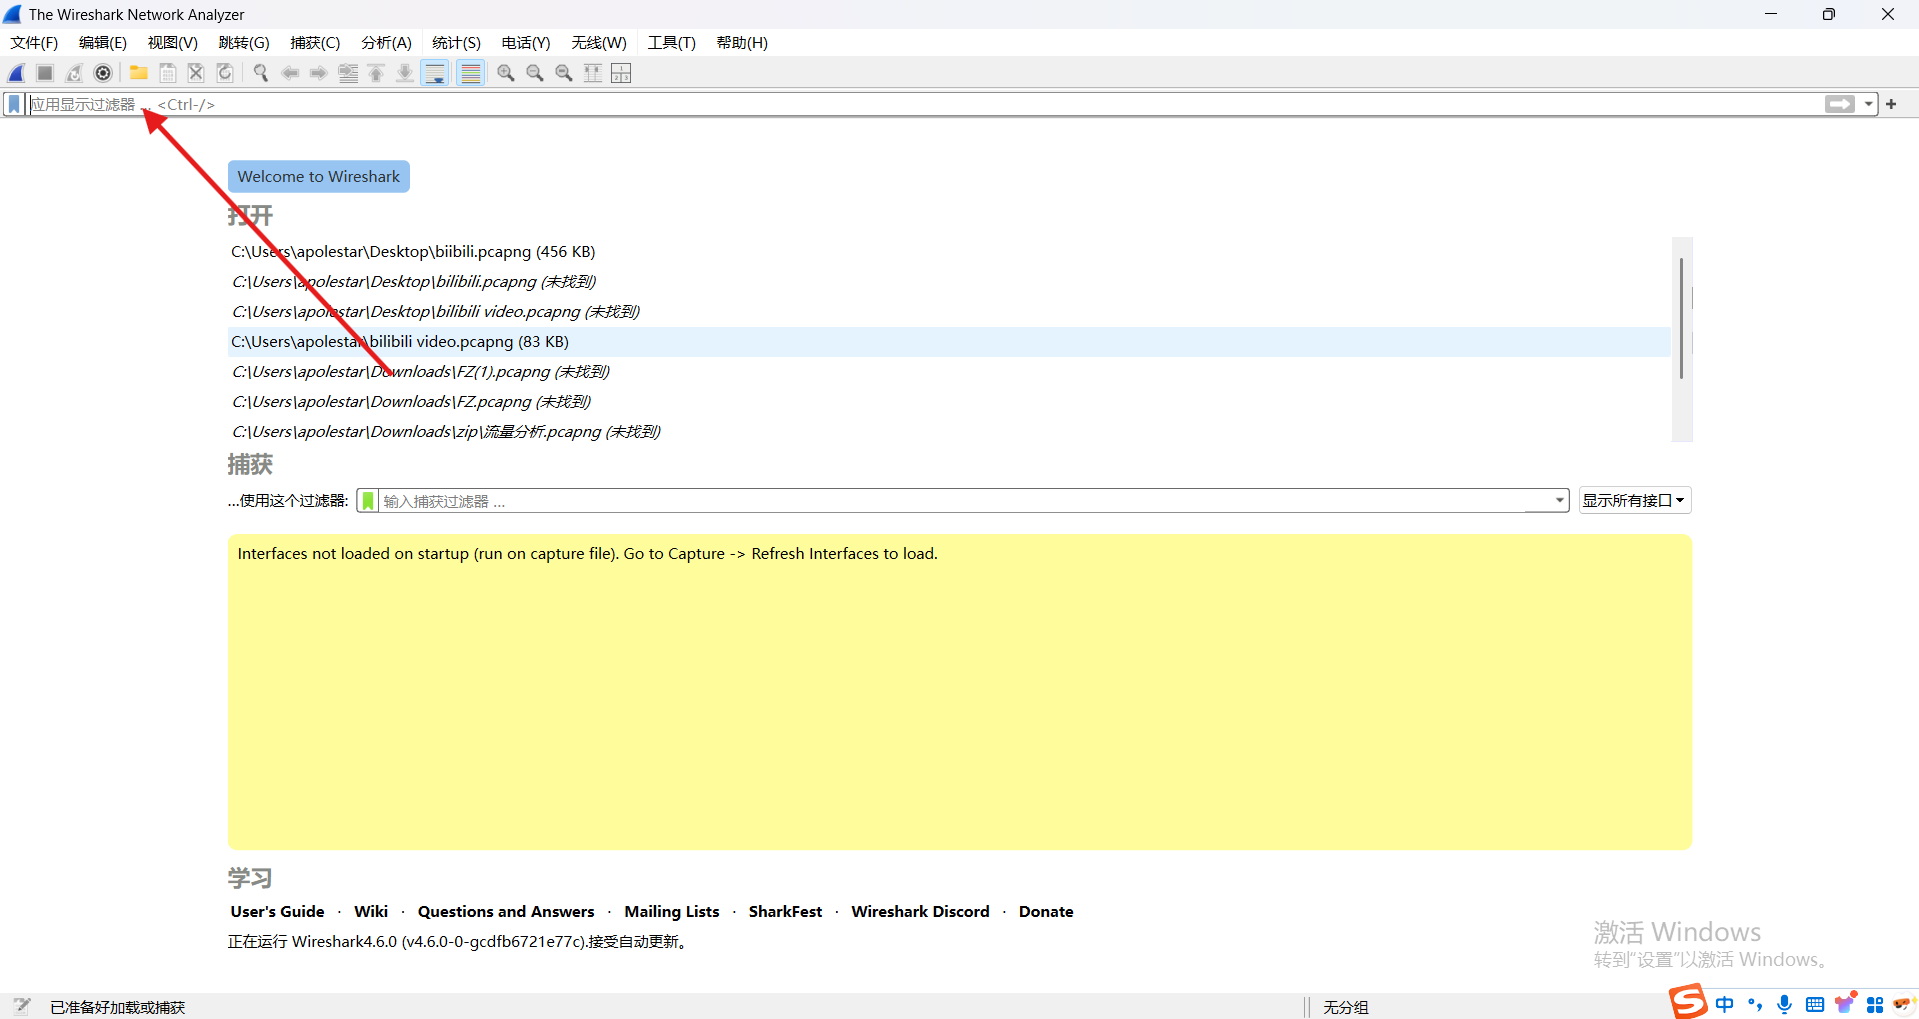Screen dimensions: 1919x1019
Task: Click the Sogou input microphone icon
Action: point(1784,1004)
